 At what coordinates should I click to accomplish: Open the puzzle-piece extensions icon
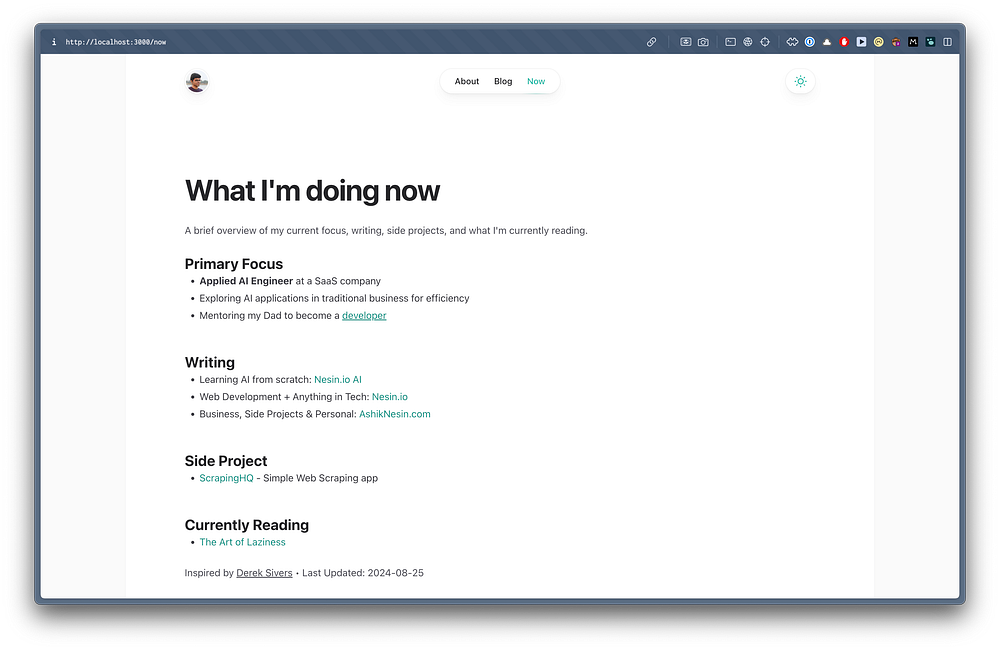coord(792,42)
